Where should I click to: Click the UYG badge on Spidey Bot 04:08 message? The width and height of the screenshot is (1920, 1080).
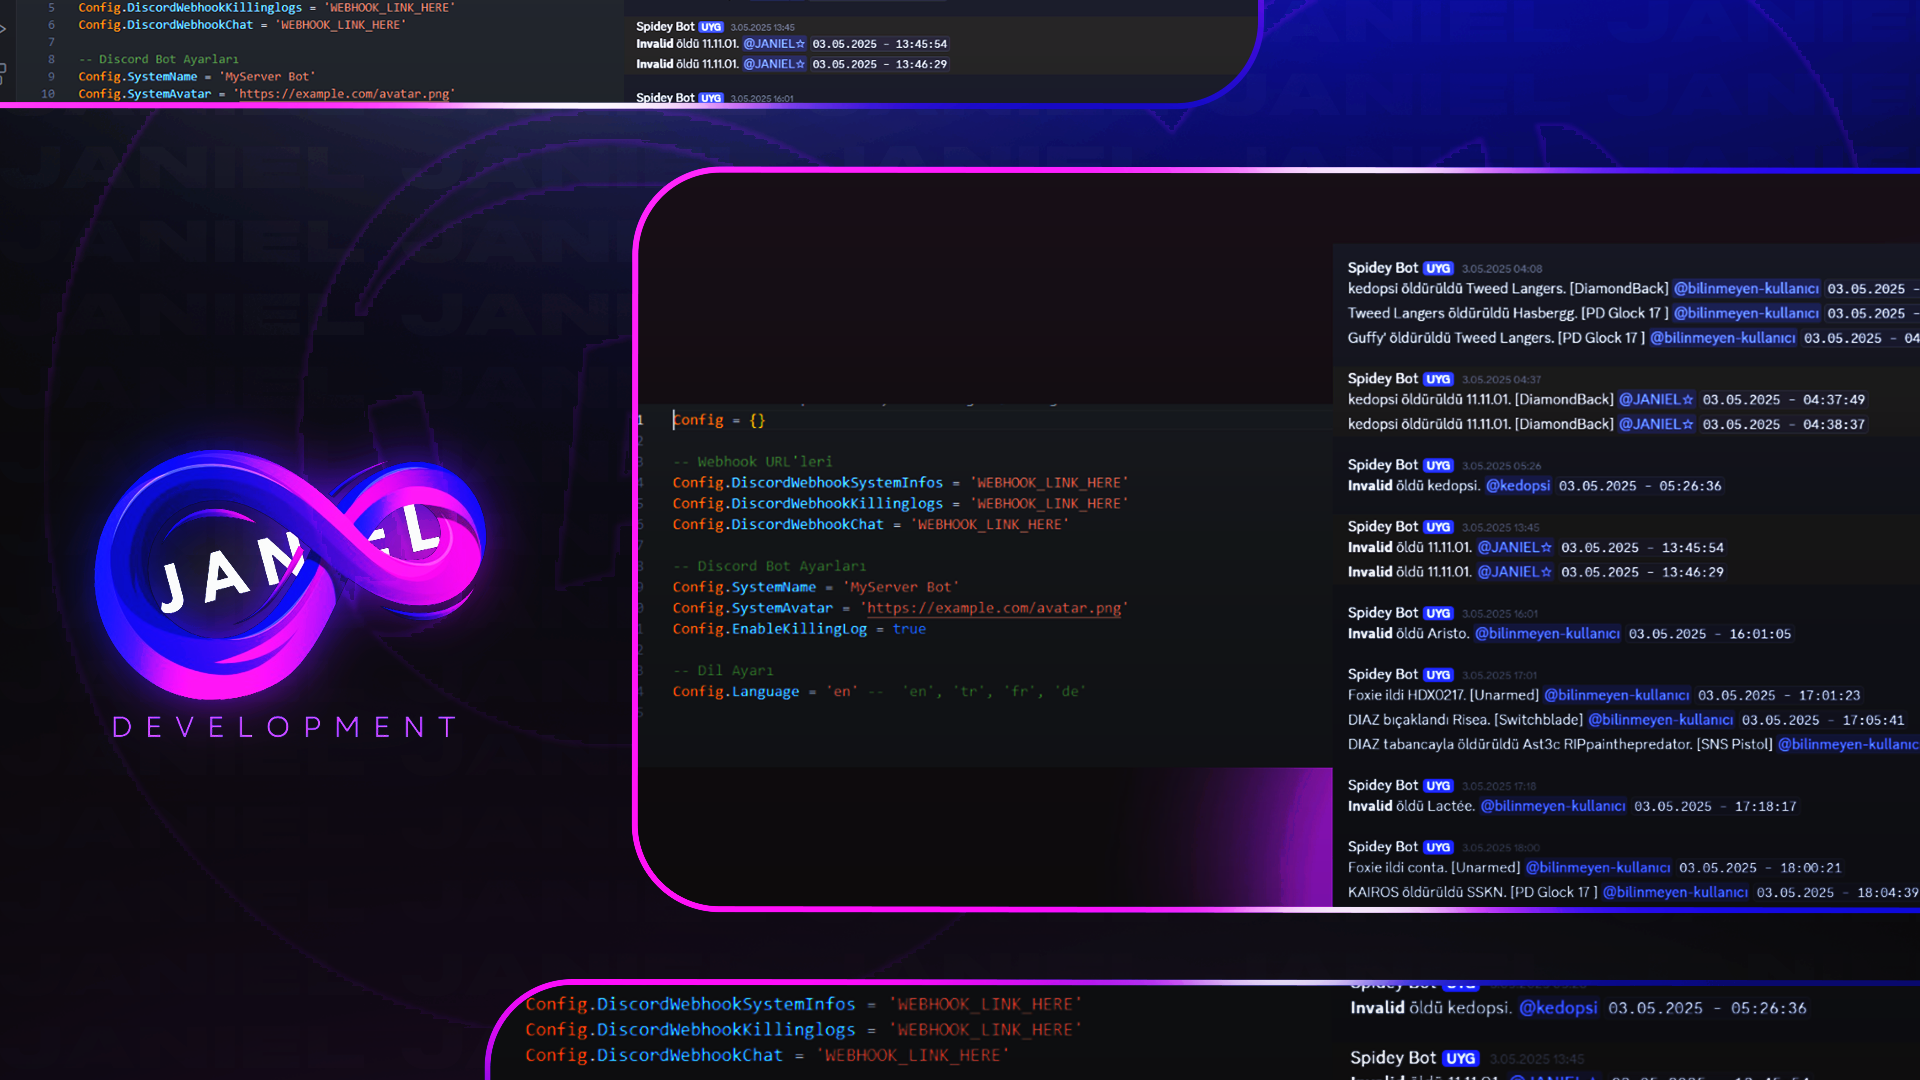click(x=1438, y=269)
